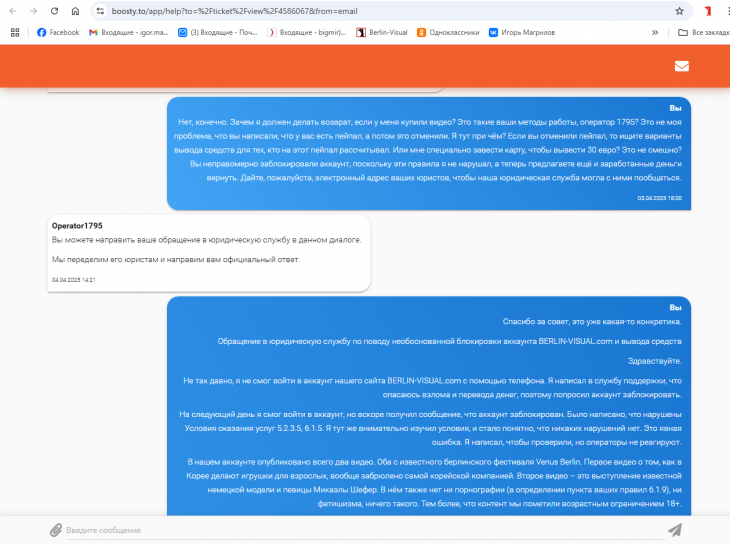730x544 pixels.
Task: Send message with paper plane icon
Action: (675, 529)
